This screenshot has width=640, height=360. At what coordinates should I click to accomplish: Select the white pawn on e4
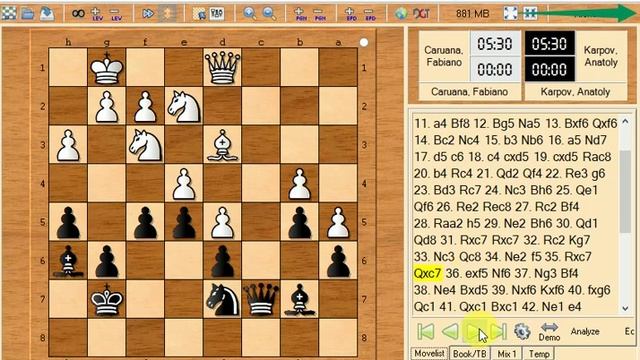click(184, 184)
